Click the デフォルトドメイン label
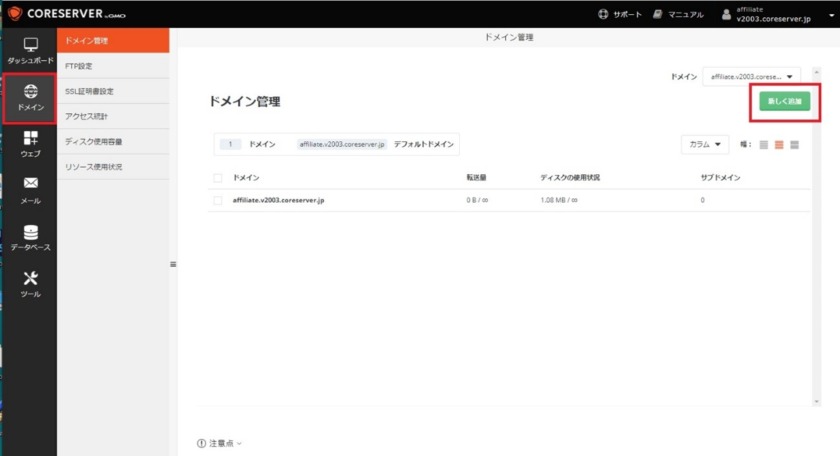Image resolution: width=840 pixels, height=456 pixels. [424, 144]
